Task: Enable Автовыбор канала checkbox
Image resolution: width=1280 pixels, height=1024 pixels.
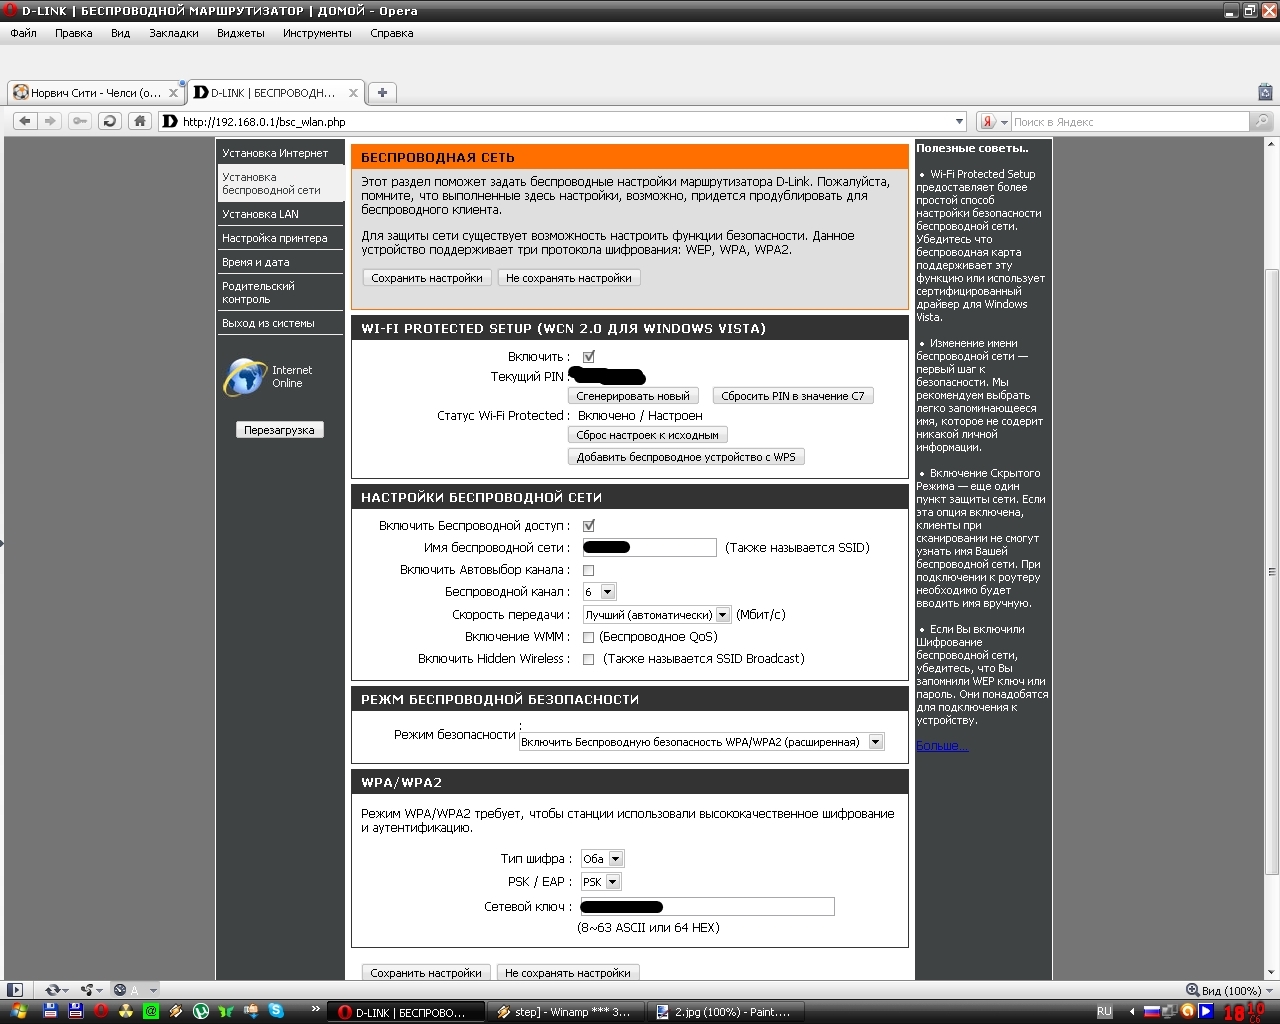Action: [x=589, y=570]
